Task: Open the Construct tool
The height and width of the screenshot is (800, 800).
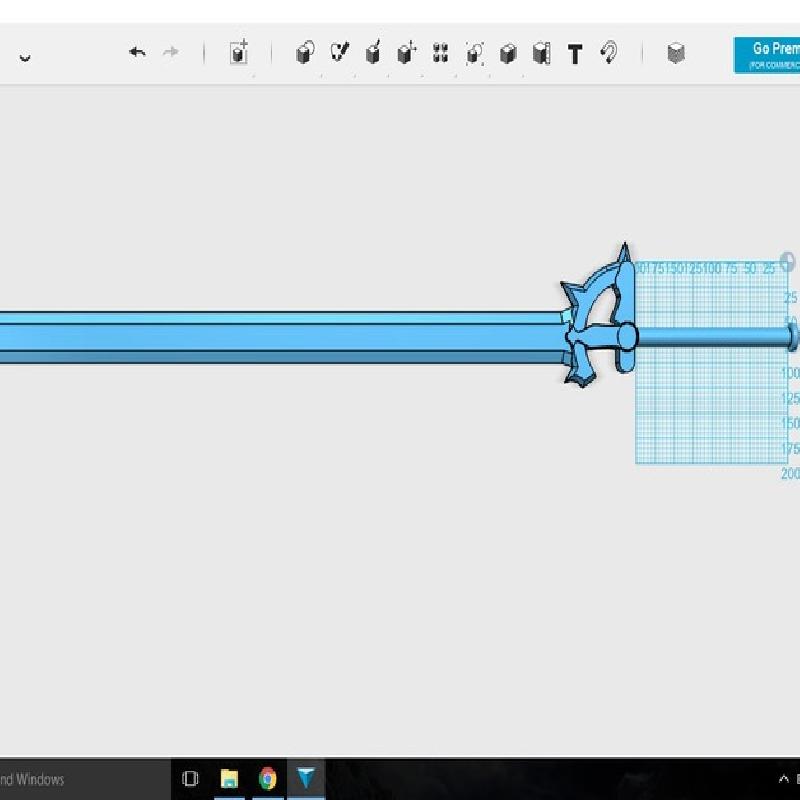Action: pos(373,53)
